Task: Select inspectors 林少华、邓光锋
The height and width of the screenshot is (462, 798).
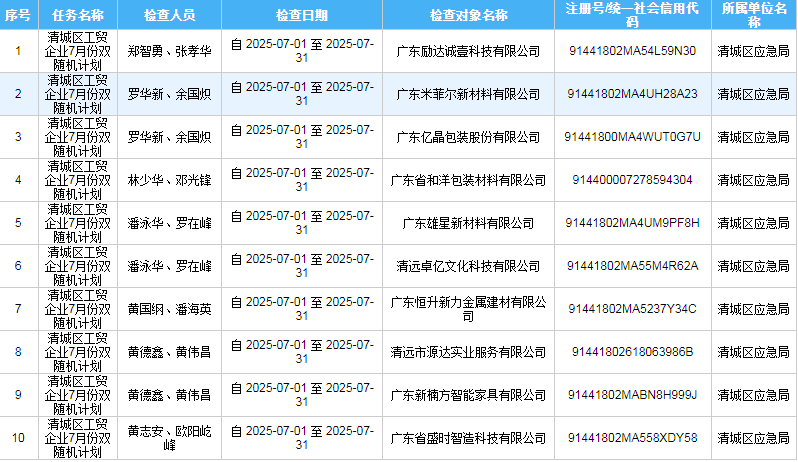Action: pyautogui.click(x=169, y=180)
